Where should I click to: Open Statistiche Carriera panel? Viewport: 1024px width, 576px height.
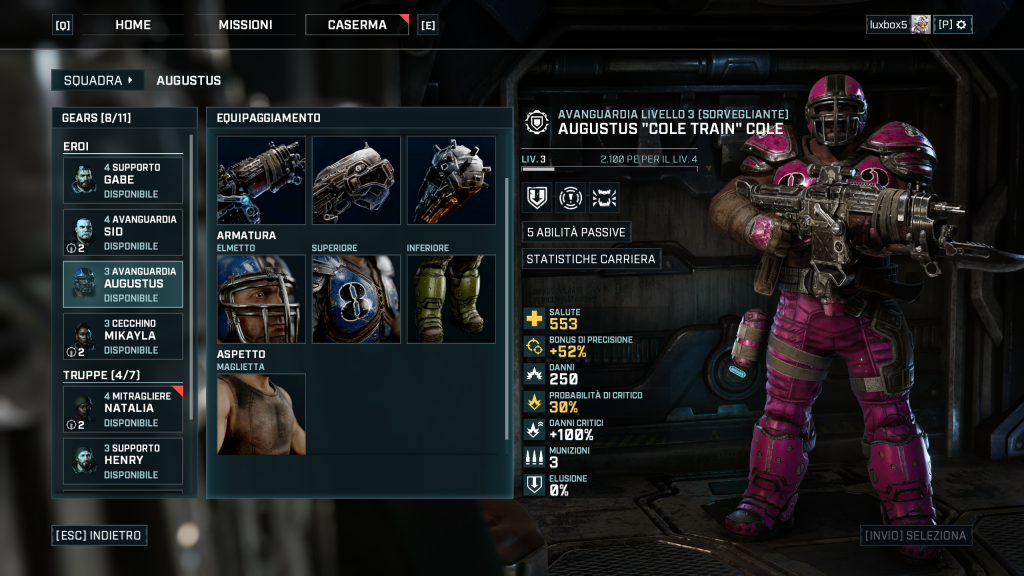point(591,259)
